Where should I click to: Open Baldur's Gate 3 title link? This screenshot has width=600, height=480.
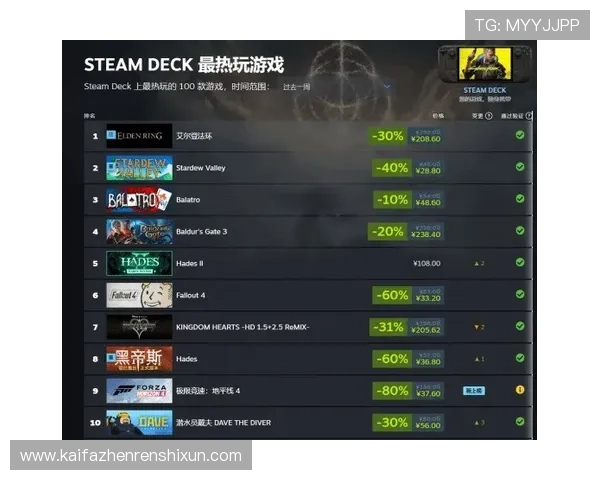click(x=201, y=232)
